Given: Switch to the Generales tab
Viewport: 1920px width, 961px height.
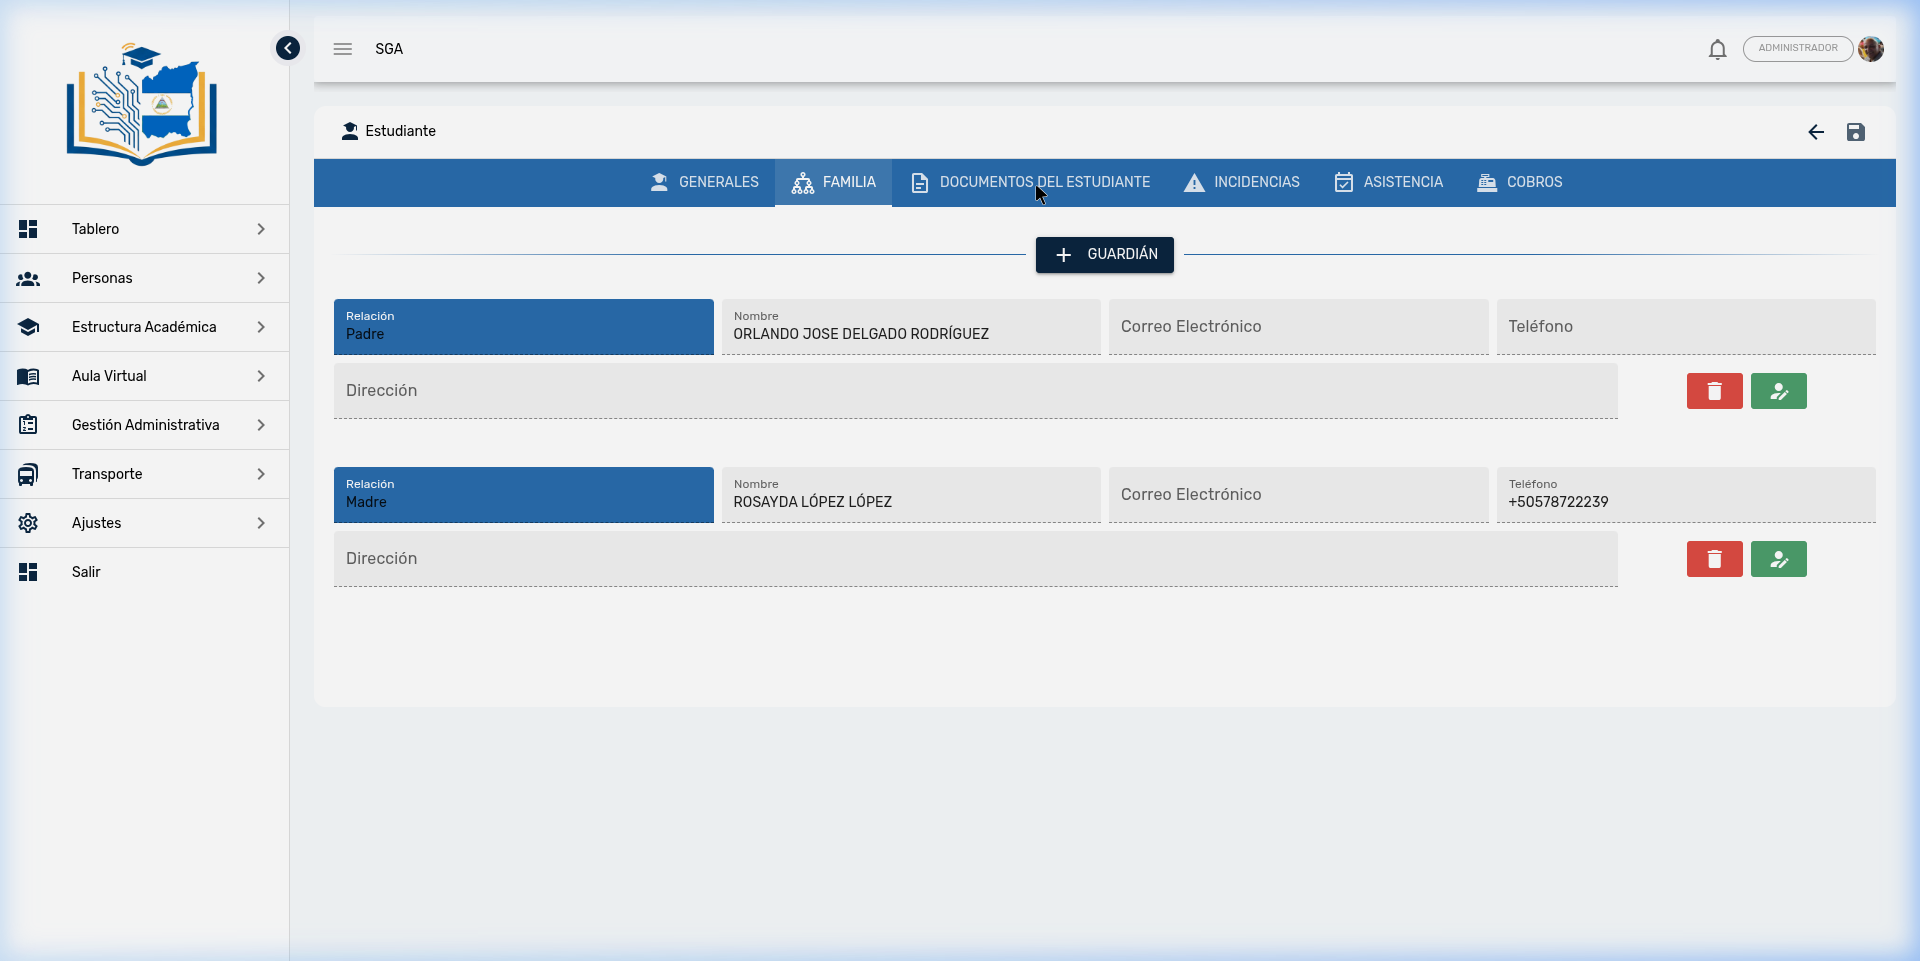Looking at the screenshot, I should [x=704, y=182].
